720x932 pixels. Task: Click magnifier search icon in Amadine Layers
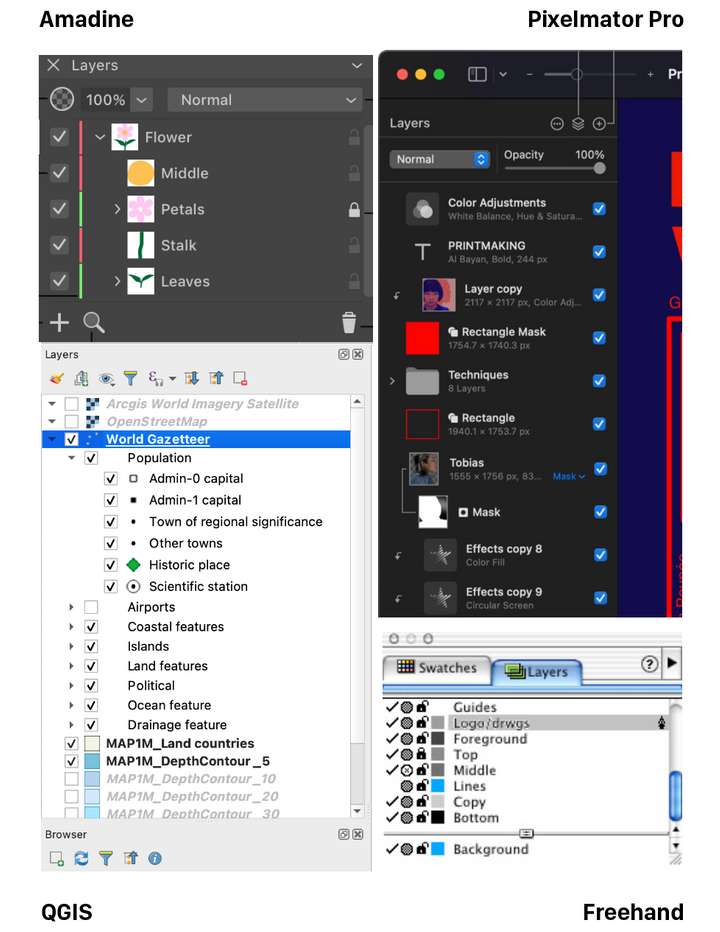pos(93,322)
